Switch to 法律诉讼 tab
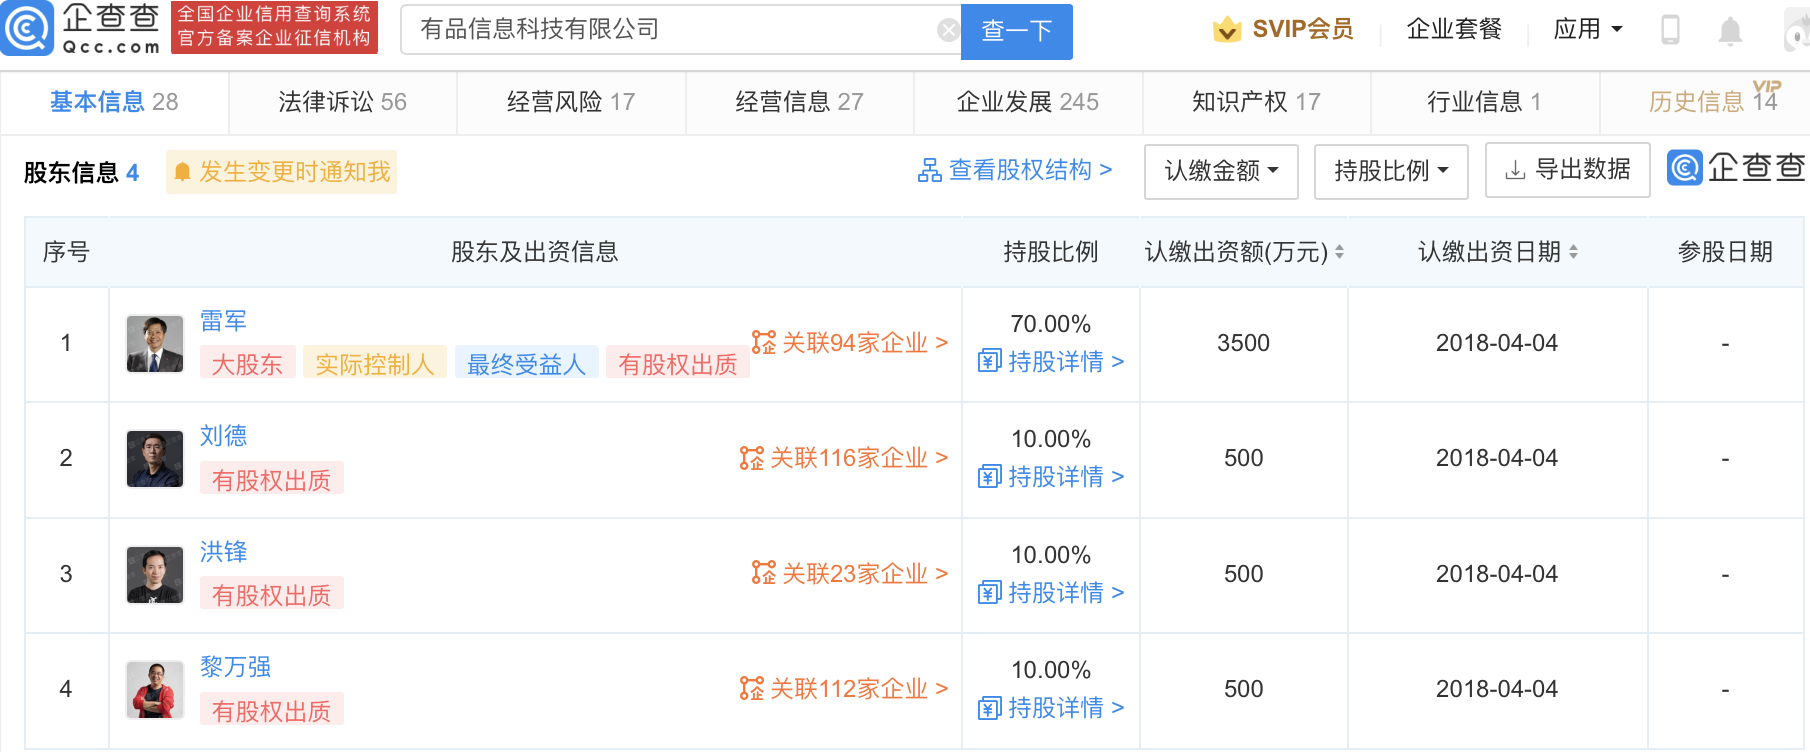Image resolution: width=1810 pixels, height=752 pixels. (x=342, y=102)
